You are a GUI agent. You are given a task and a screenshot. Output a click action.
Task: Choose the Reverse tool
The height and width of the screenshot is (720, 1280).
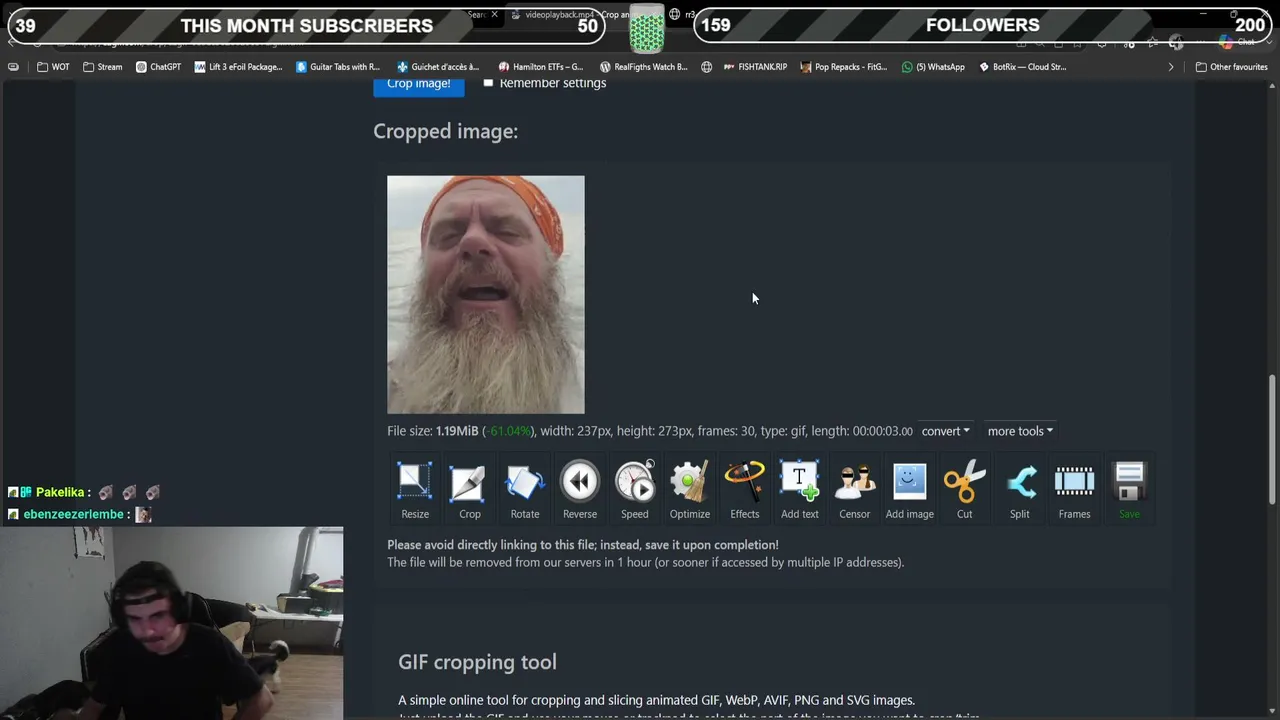pos(580,490)
